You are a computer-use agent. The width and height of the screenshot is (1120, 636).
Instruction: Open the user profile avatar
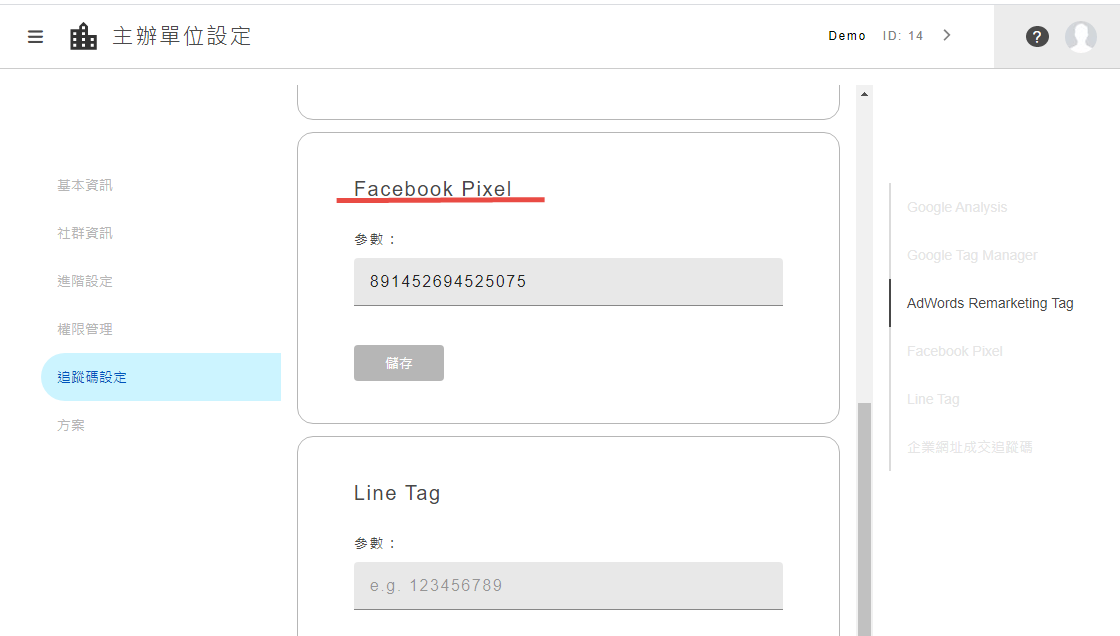(1080, 37)
